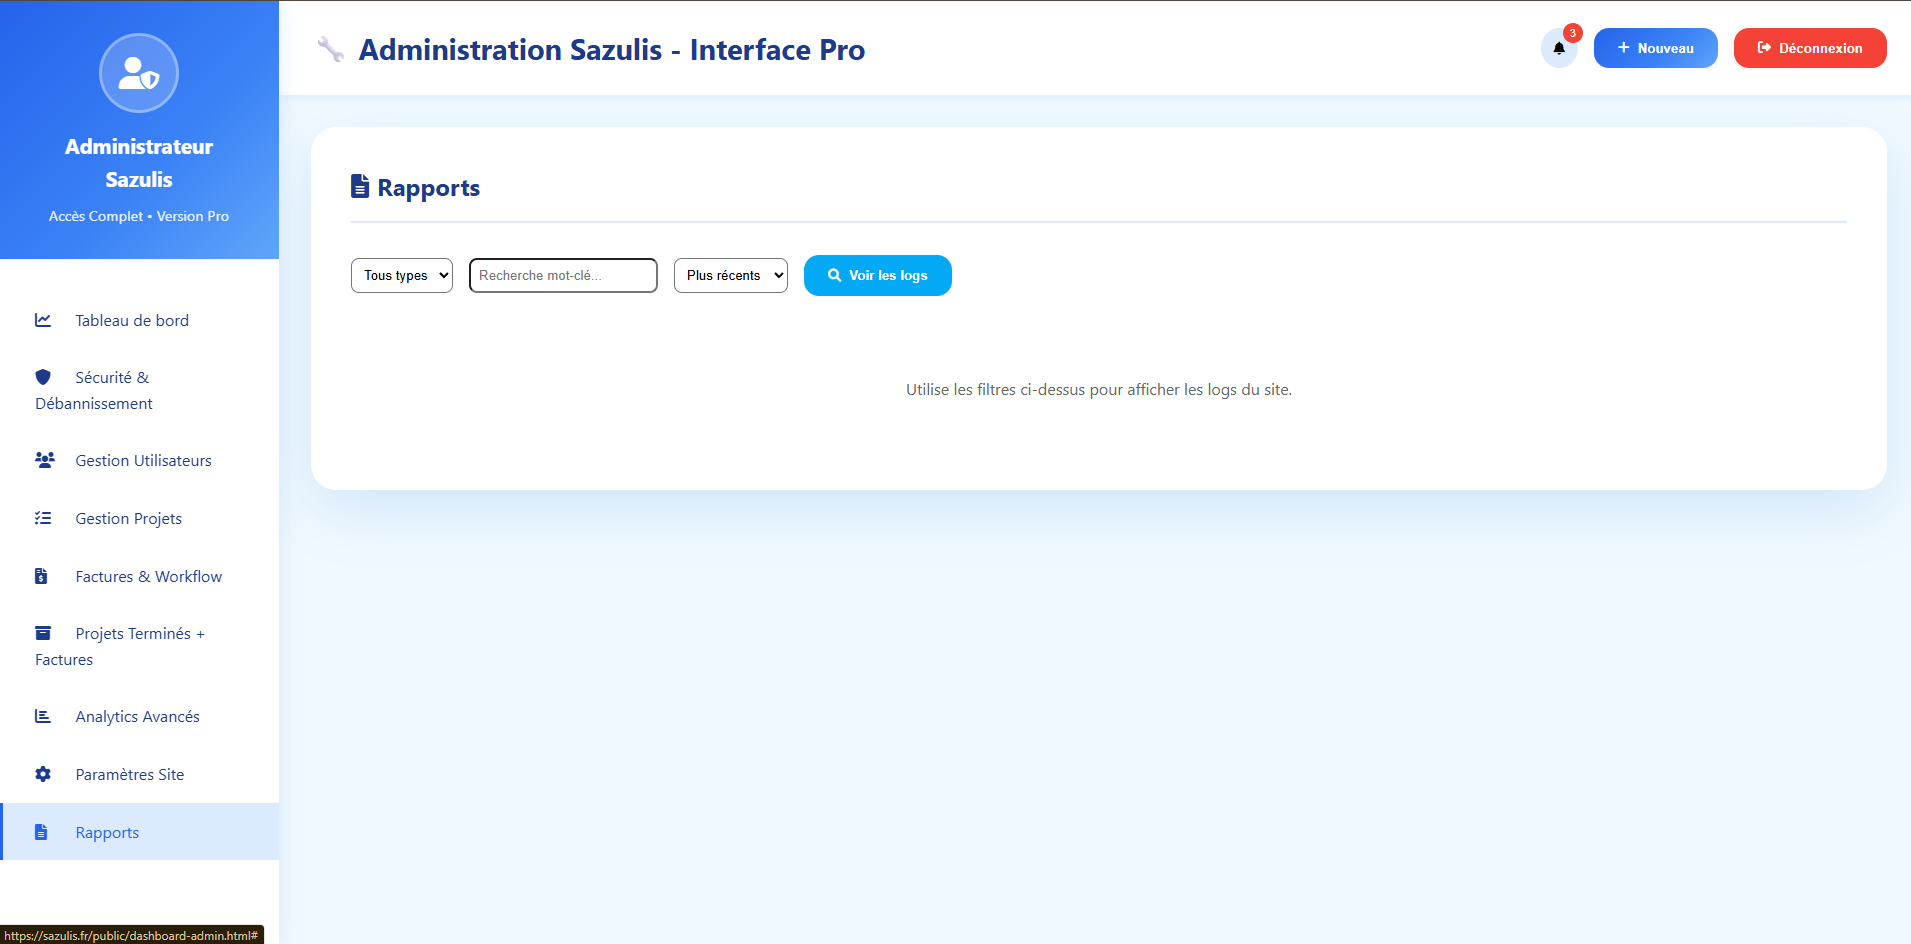
Task: Click the administrator avatar icon
Action: point(139,73)
